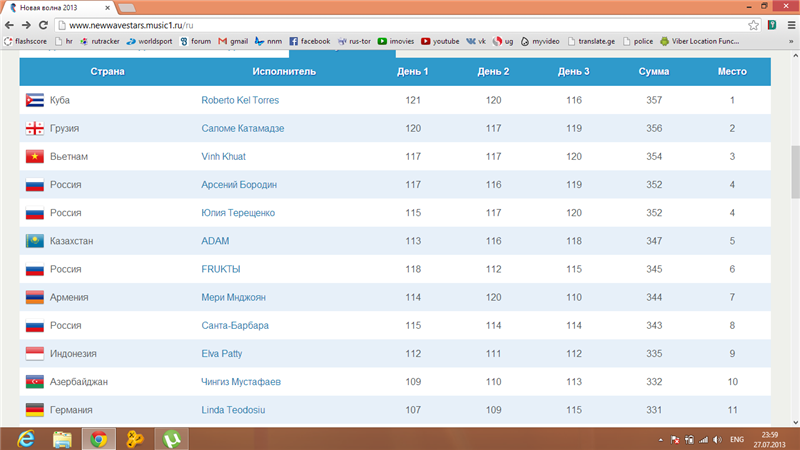Click the Сумма column header
Viewport: 800px width, 450px height.
point(654,71)
